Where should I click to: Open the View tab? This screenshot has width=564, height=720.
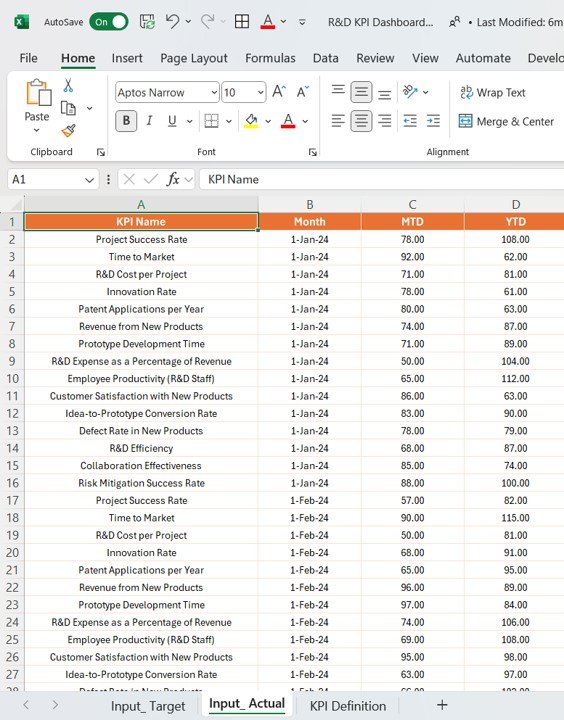(425, 58)
